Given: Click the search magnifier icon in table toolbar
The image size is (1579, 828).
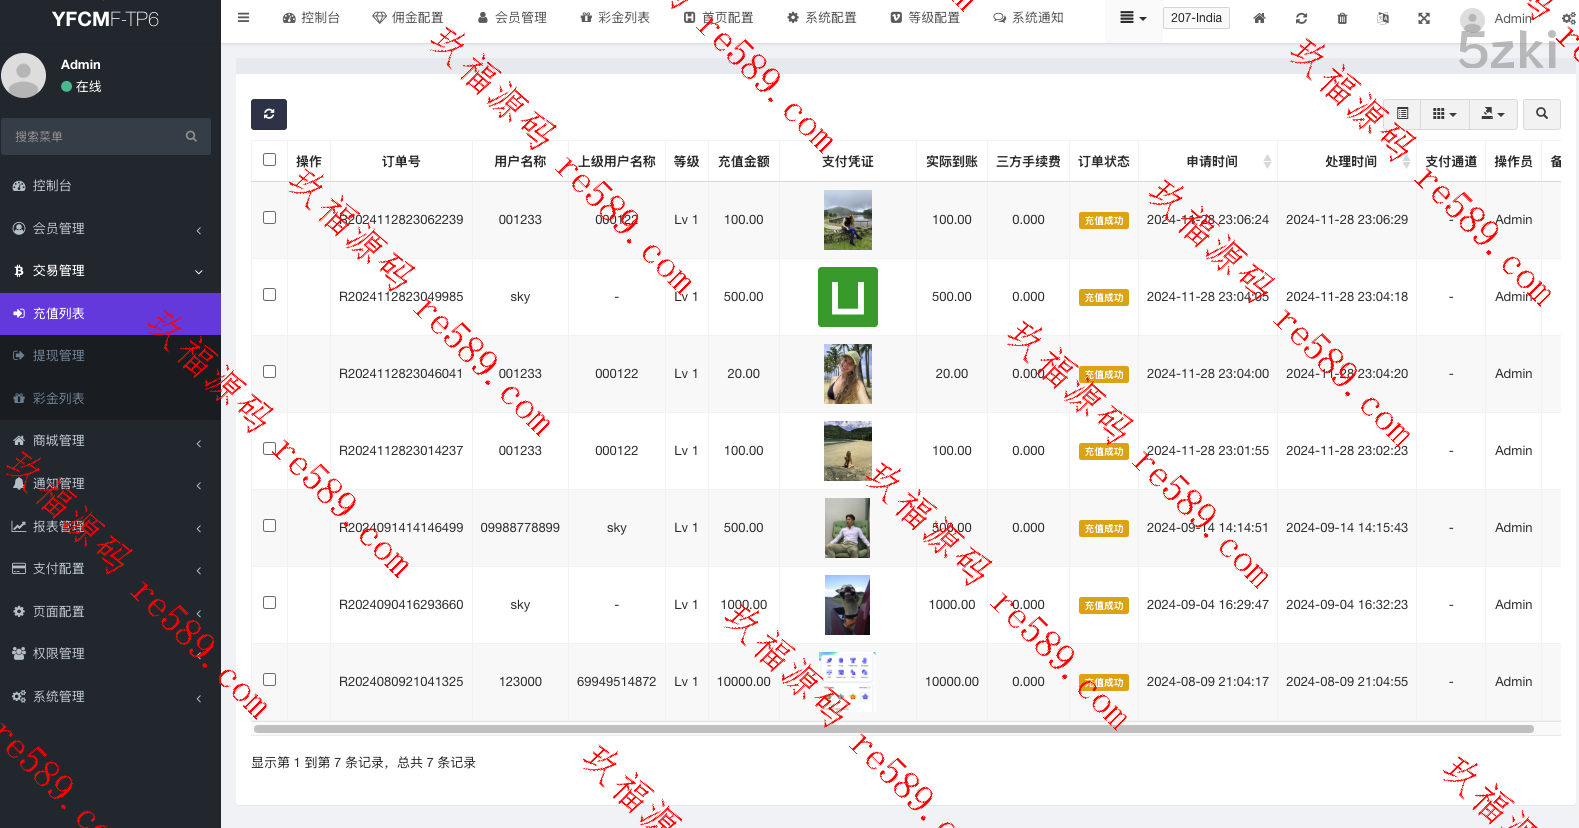Looking at the screenshot, I should point(1541,114).
